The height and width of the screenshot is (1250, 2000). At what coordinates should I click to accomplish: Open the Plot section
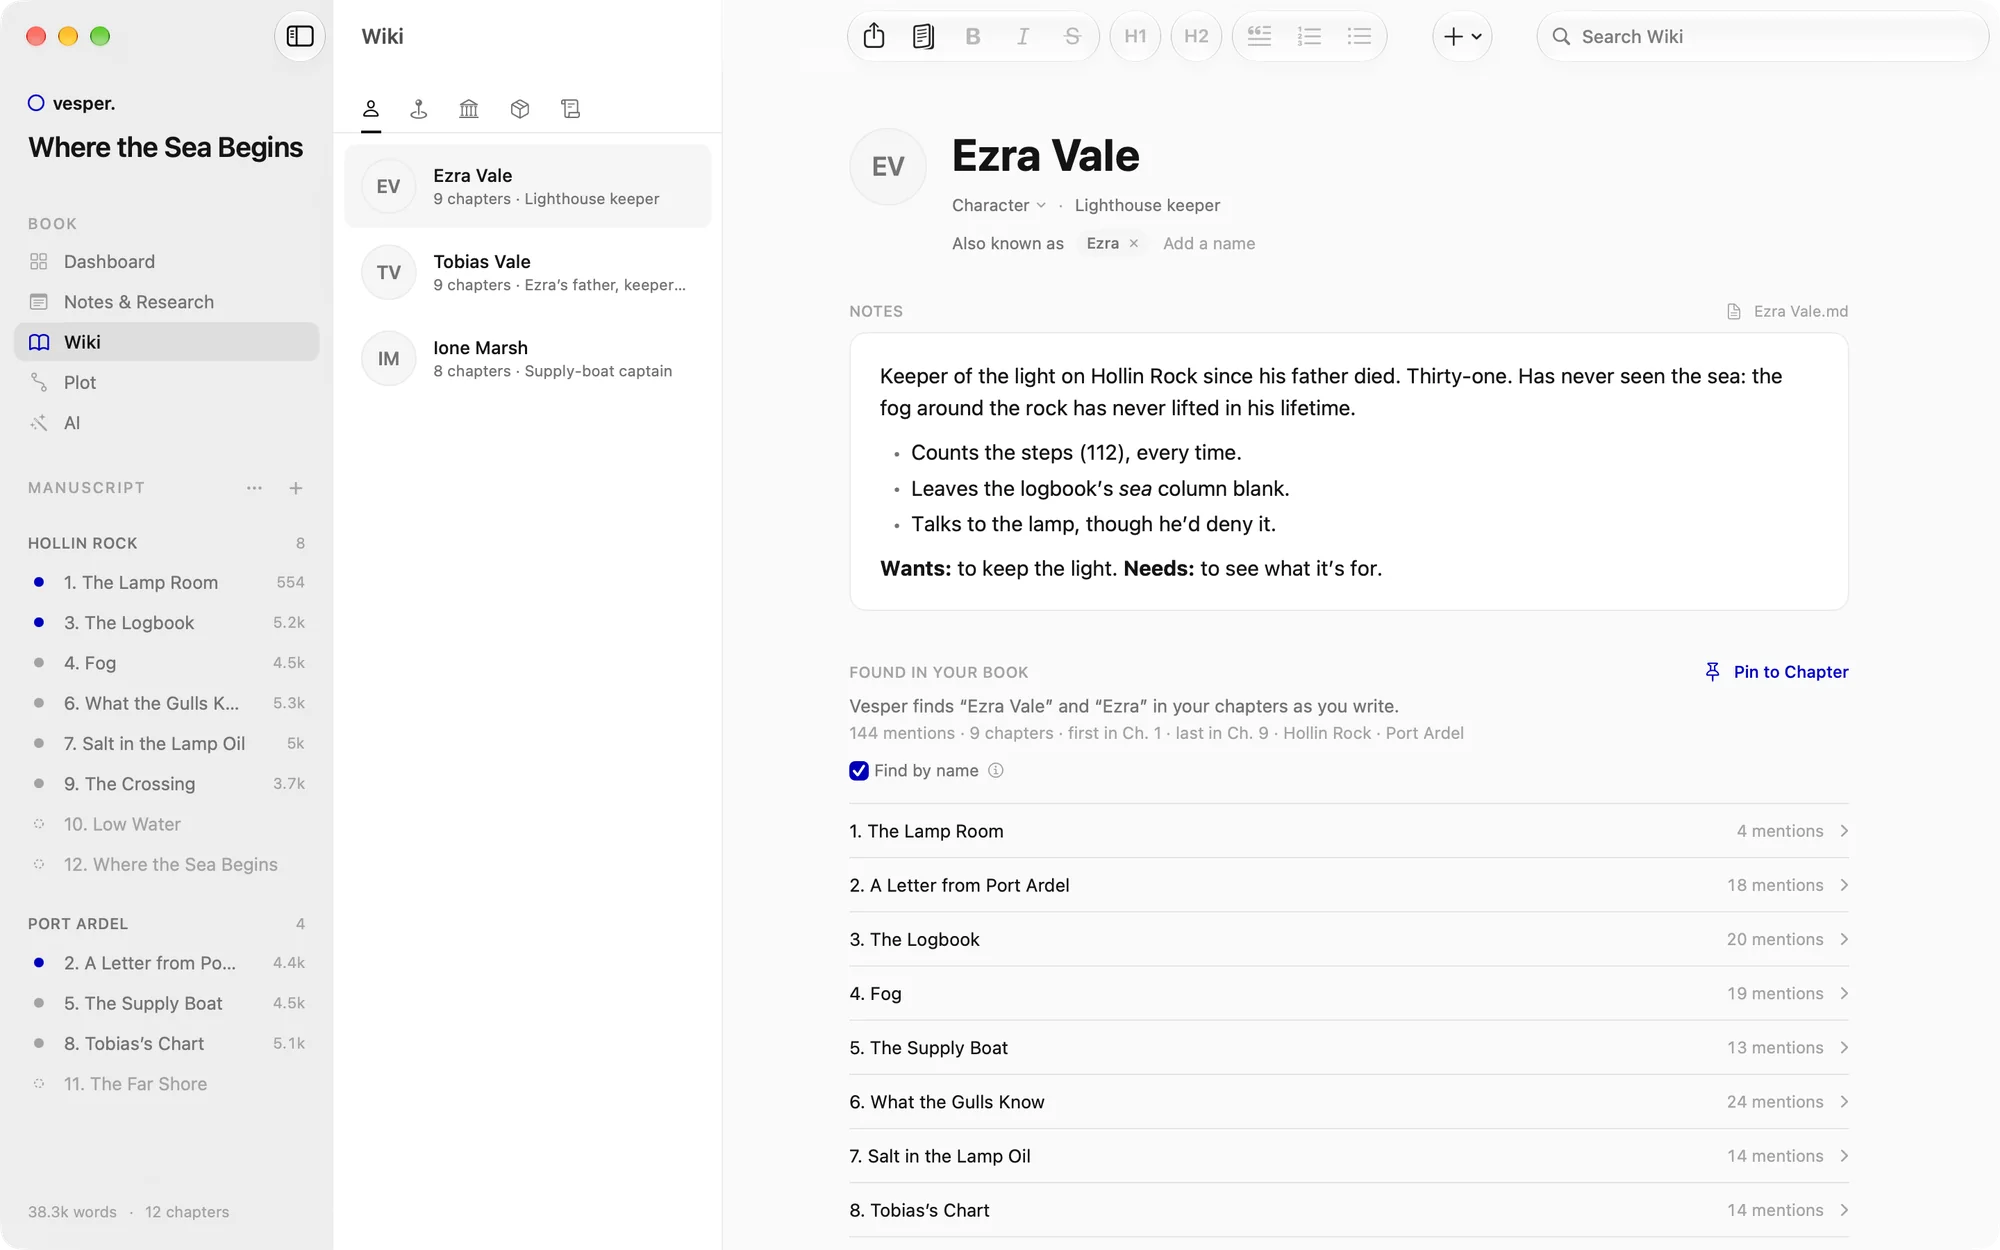tap(167, 382)
